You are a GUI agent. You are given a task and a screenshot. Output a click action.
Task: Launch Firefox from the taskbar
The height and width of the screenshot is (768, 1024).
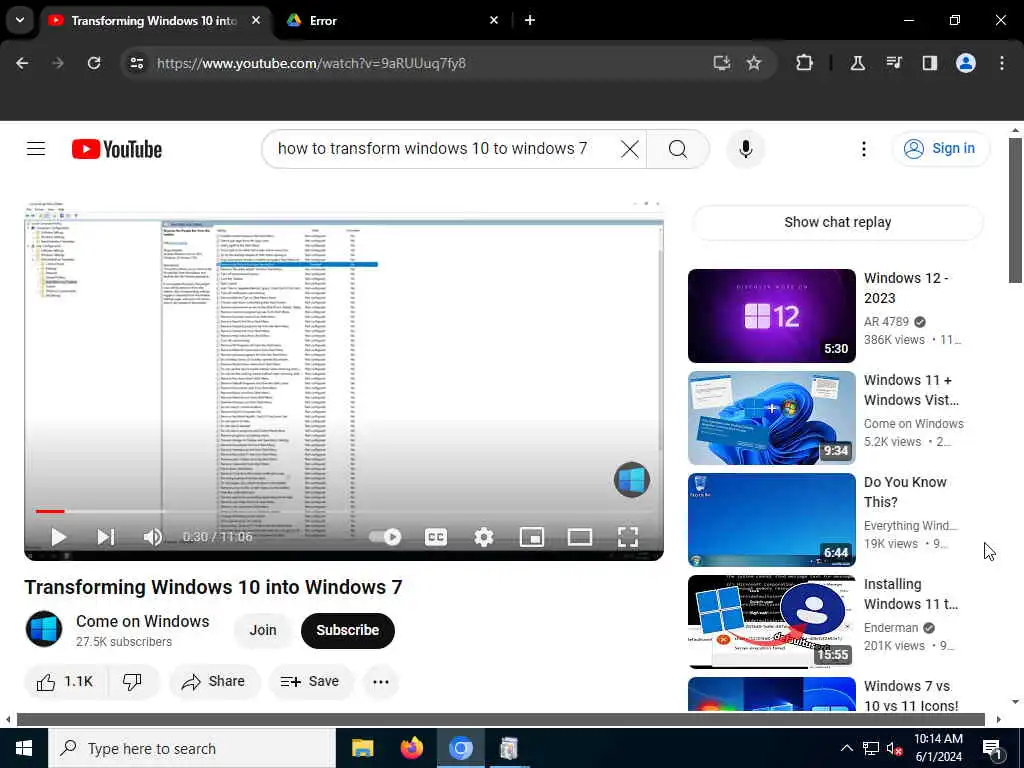411,748
